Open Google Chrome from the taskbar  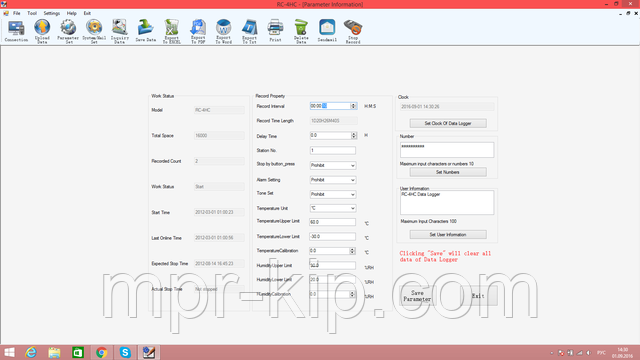[102, 352]
